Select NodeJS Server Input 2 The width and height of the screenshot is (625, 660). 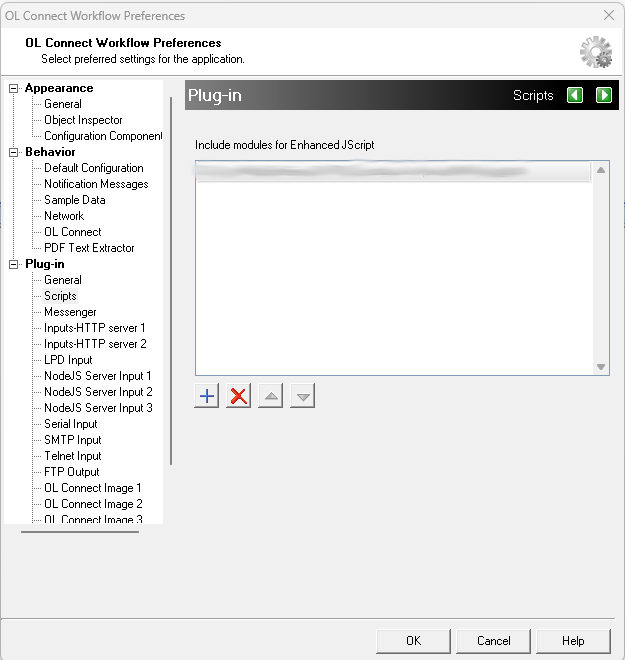(x=98, y=392)
